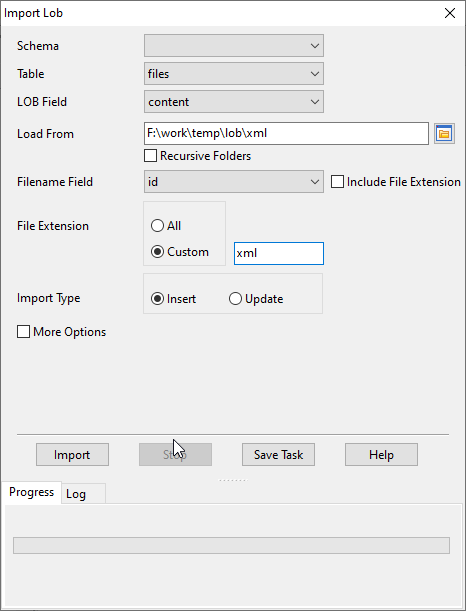The height and width of the screenshot is (611, 466).
Task: Switch import type to Update
Action: click(235, 299)
